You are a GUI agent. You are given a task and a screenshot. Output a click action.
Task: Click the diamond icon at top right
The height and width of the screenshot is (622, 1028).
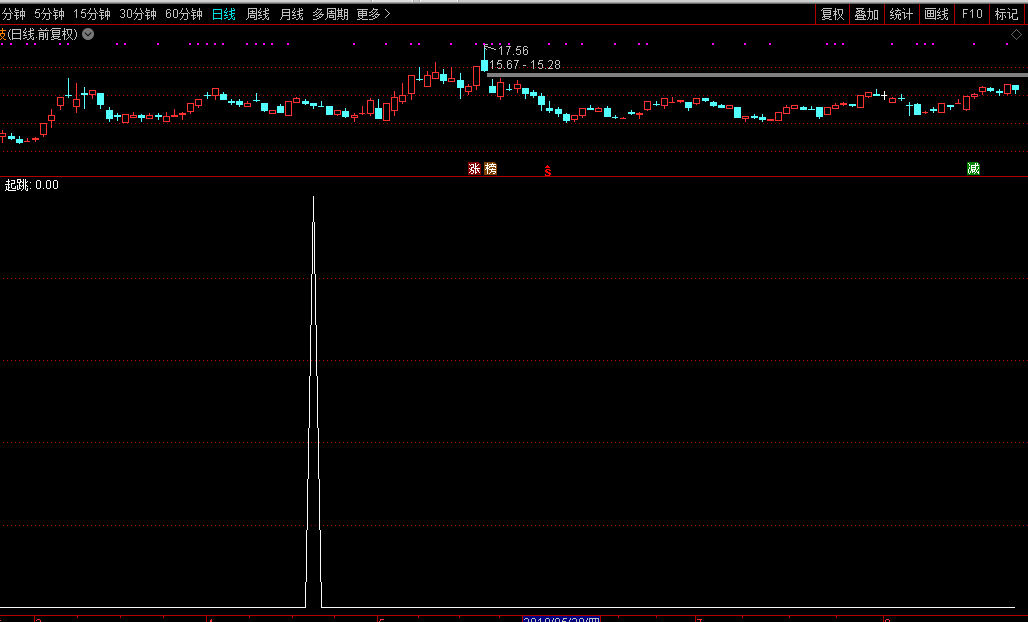1016,34
